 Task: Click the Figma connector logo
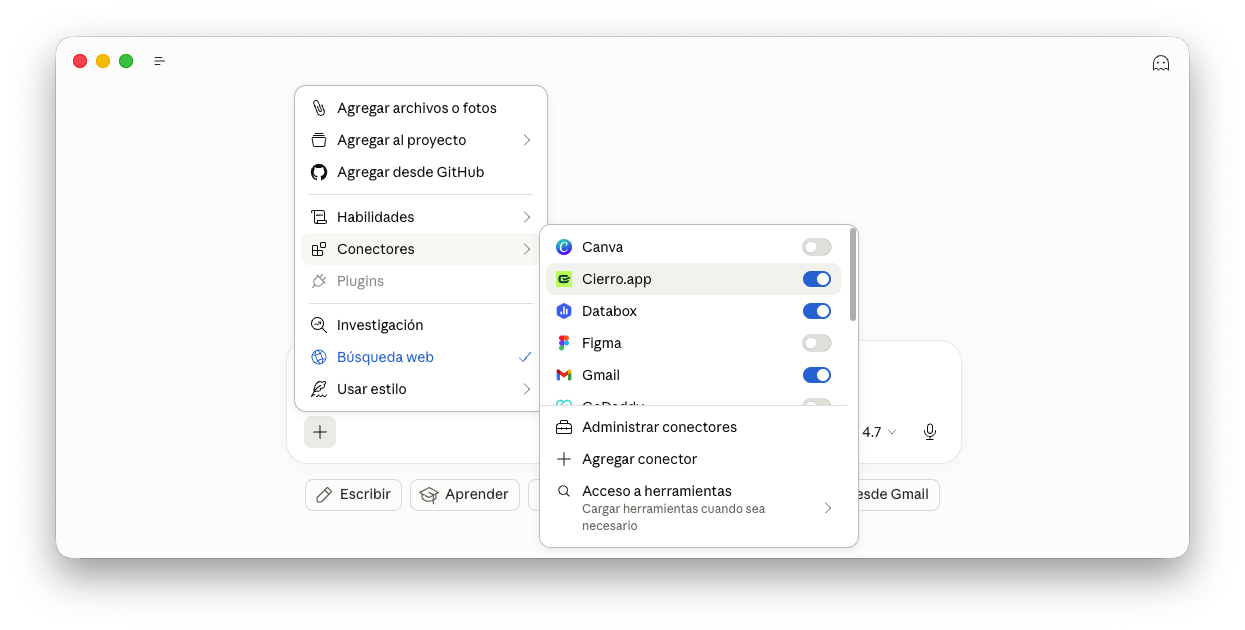564,343
